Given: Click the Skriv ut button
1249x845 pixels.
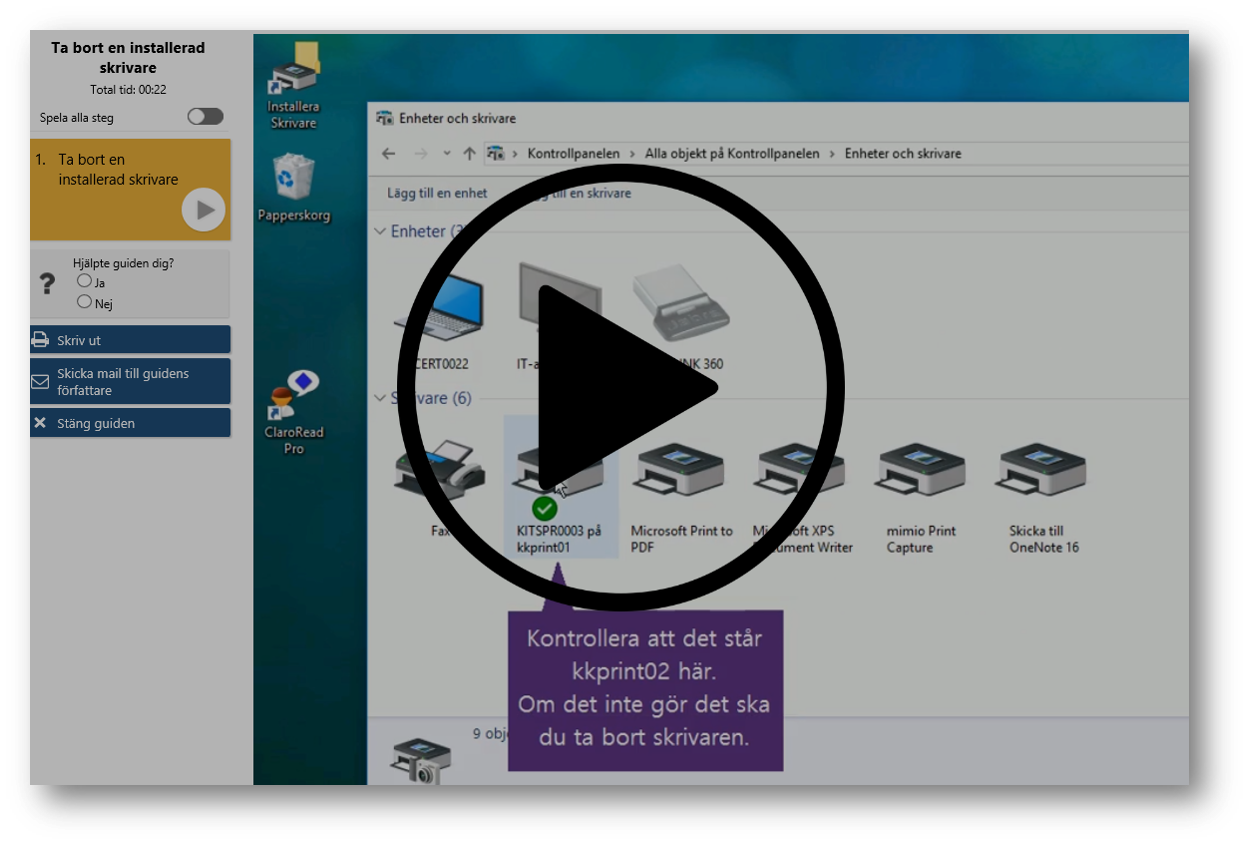Looking at the screenshot, I should [130, 340].
